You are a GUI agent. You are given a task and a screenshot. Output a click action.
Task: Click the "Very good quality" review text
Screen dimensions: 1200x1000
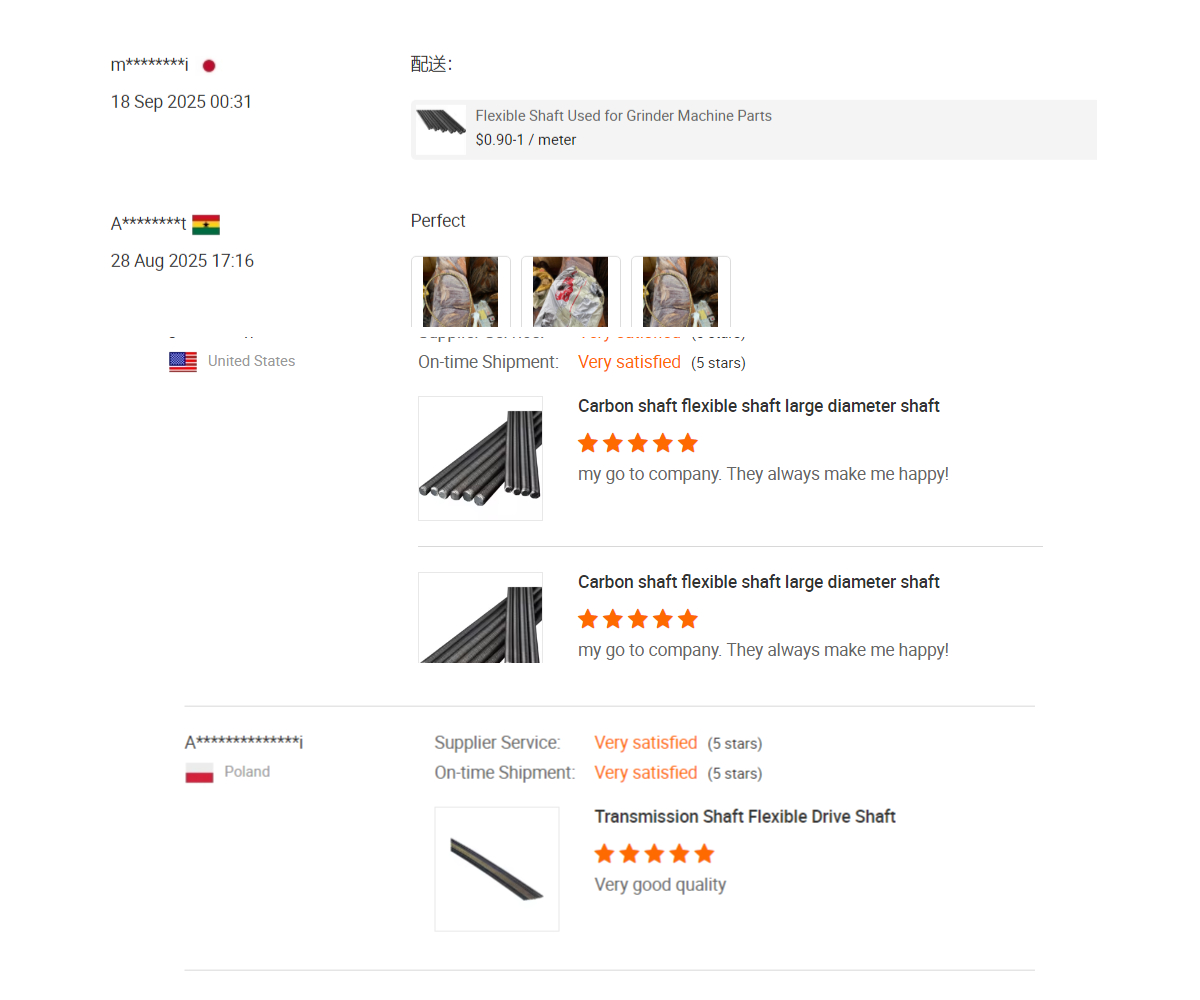(660, 885)
